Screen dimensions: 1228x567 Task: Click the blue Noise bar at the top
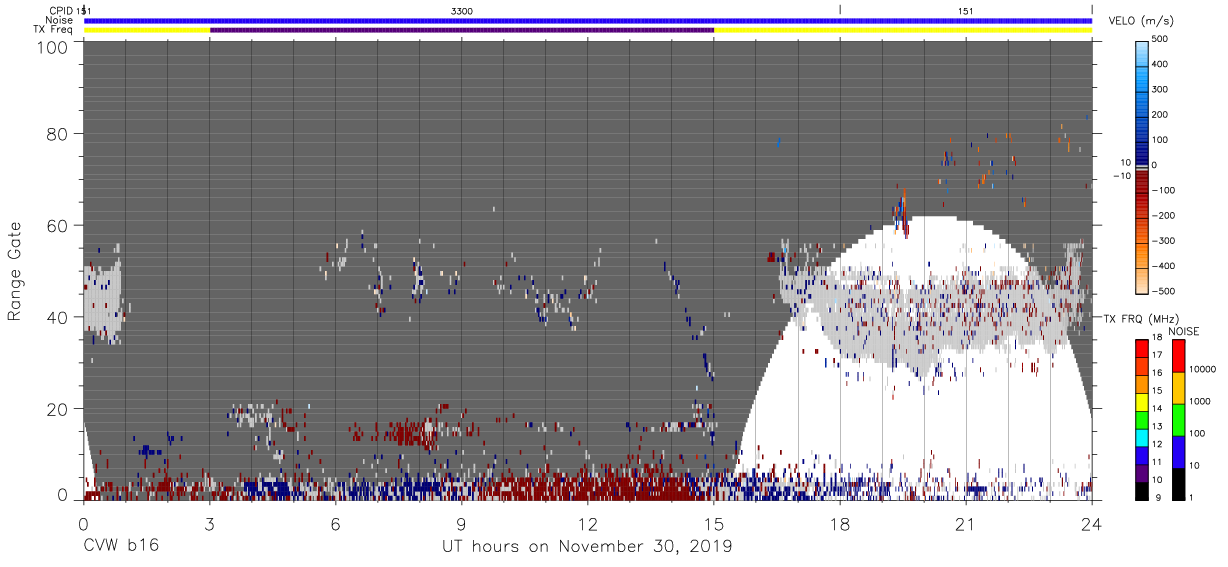[588, 20]
